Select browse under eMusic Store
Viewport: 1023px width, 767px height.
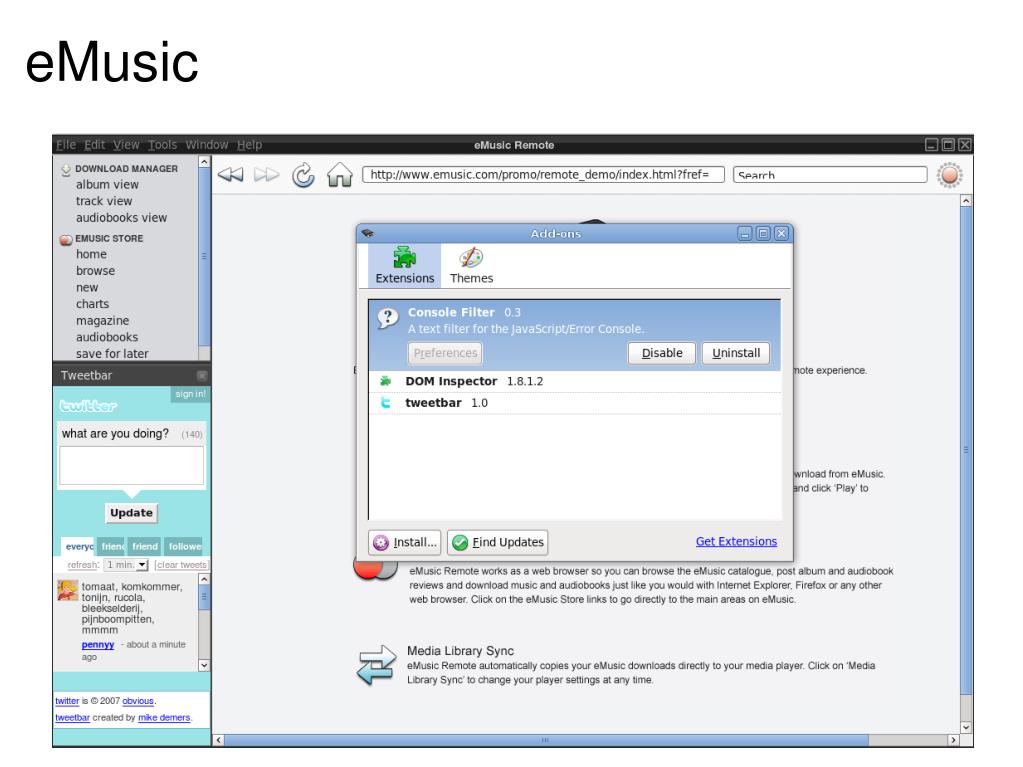pos(95,271)
